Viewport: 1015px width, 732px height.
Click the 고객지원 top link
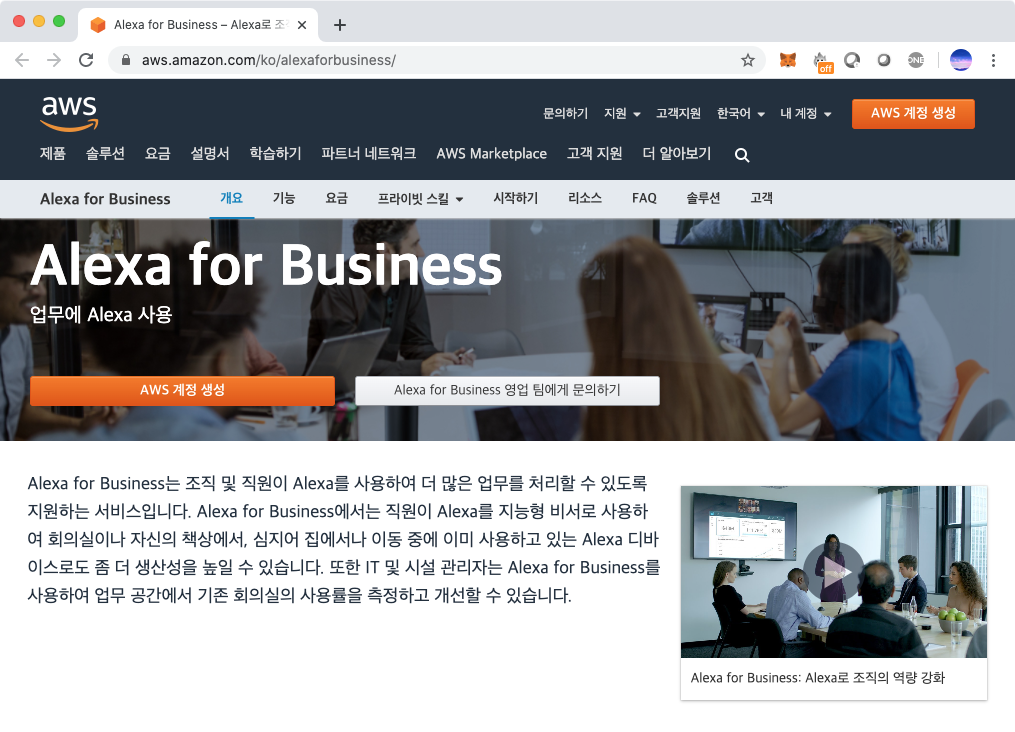click(x=678, y=113)
